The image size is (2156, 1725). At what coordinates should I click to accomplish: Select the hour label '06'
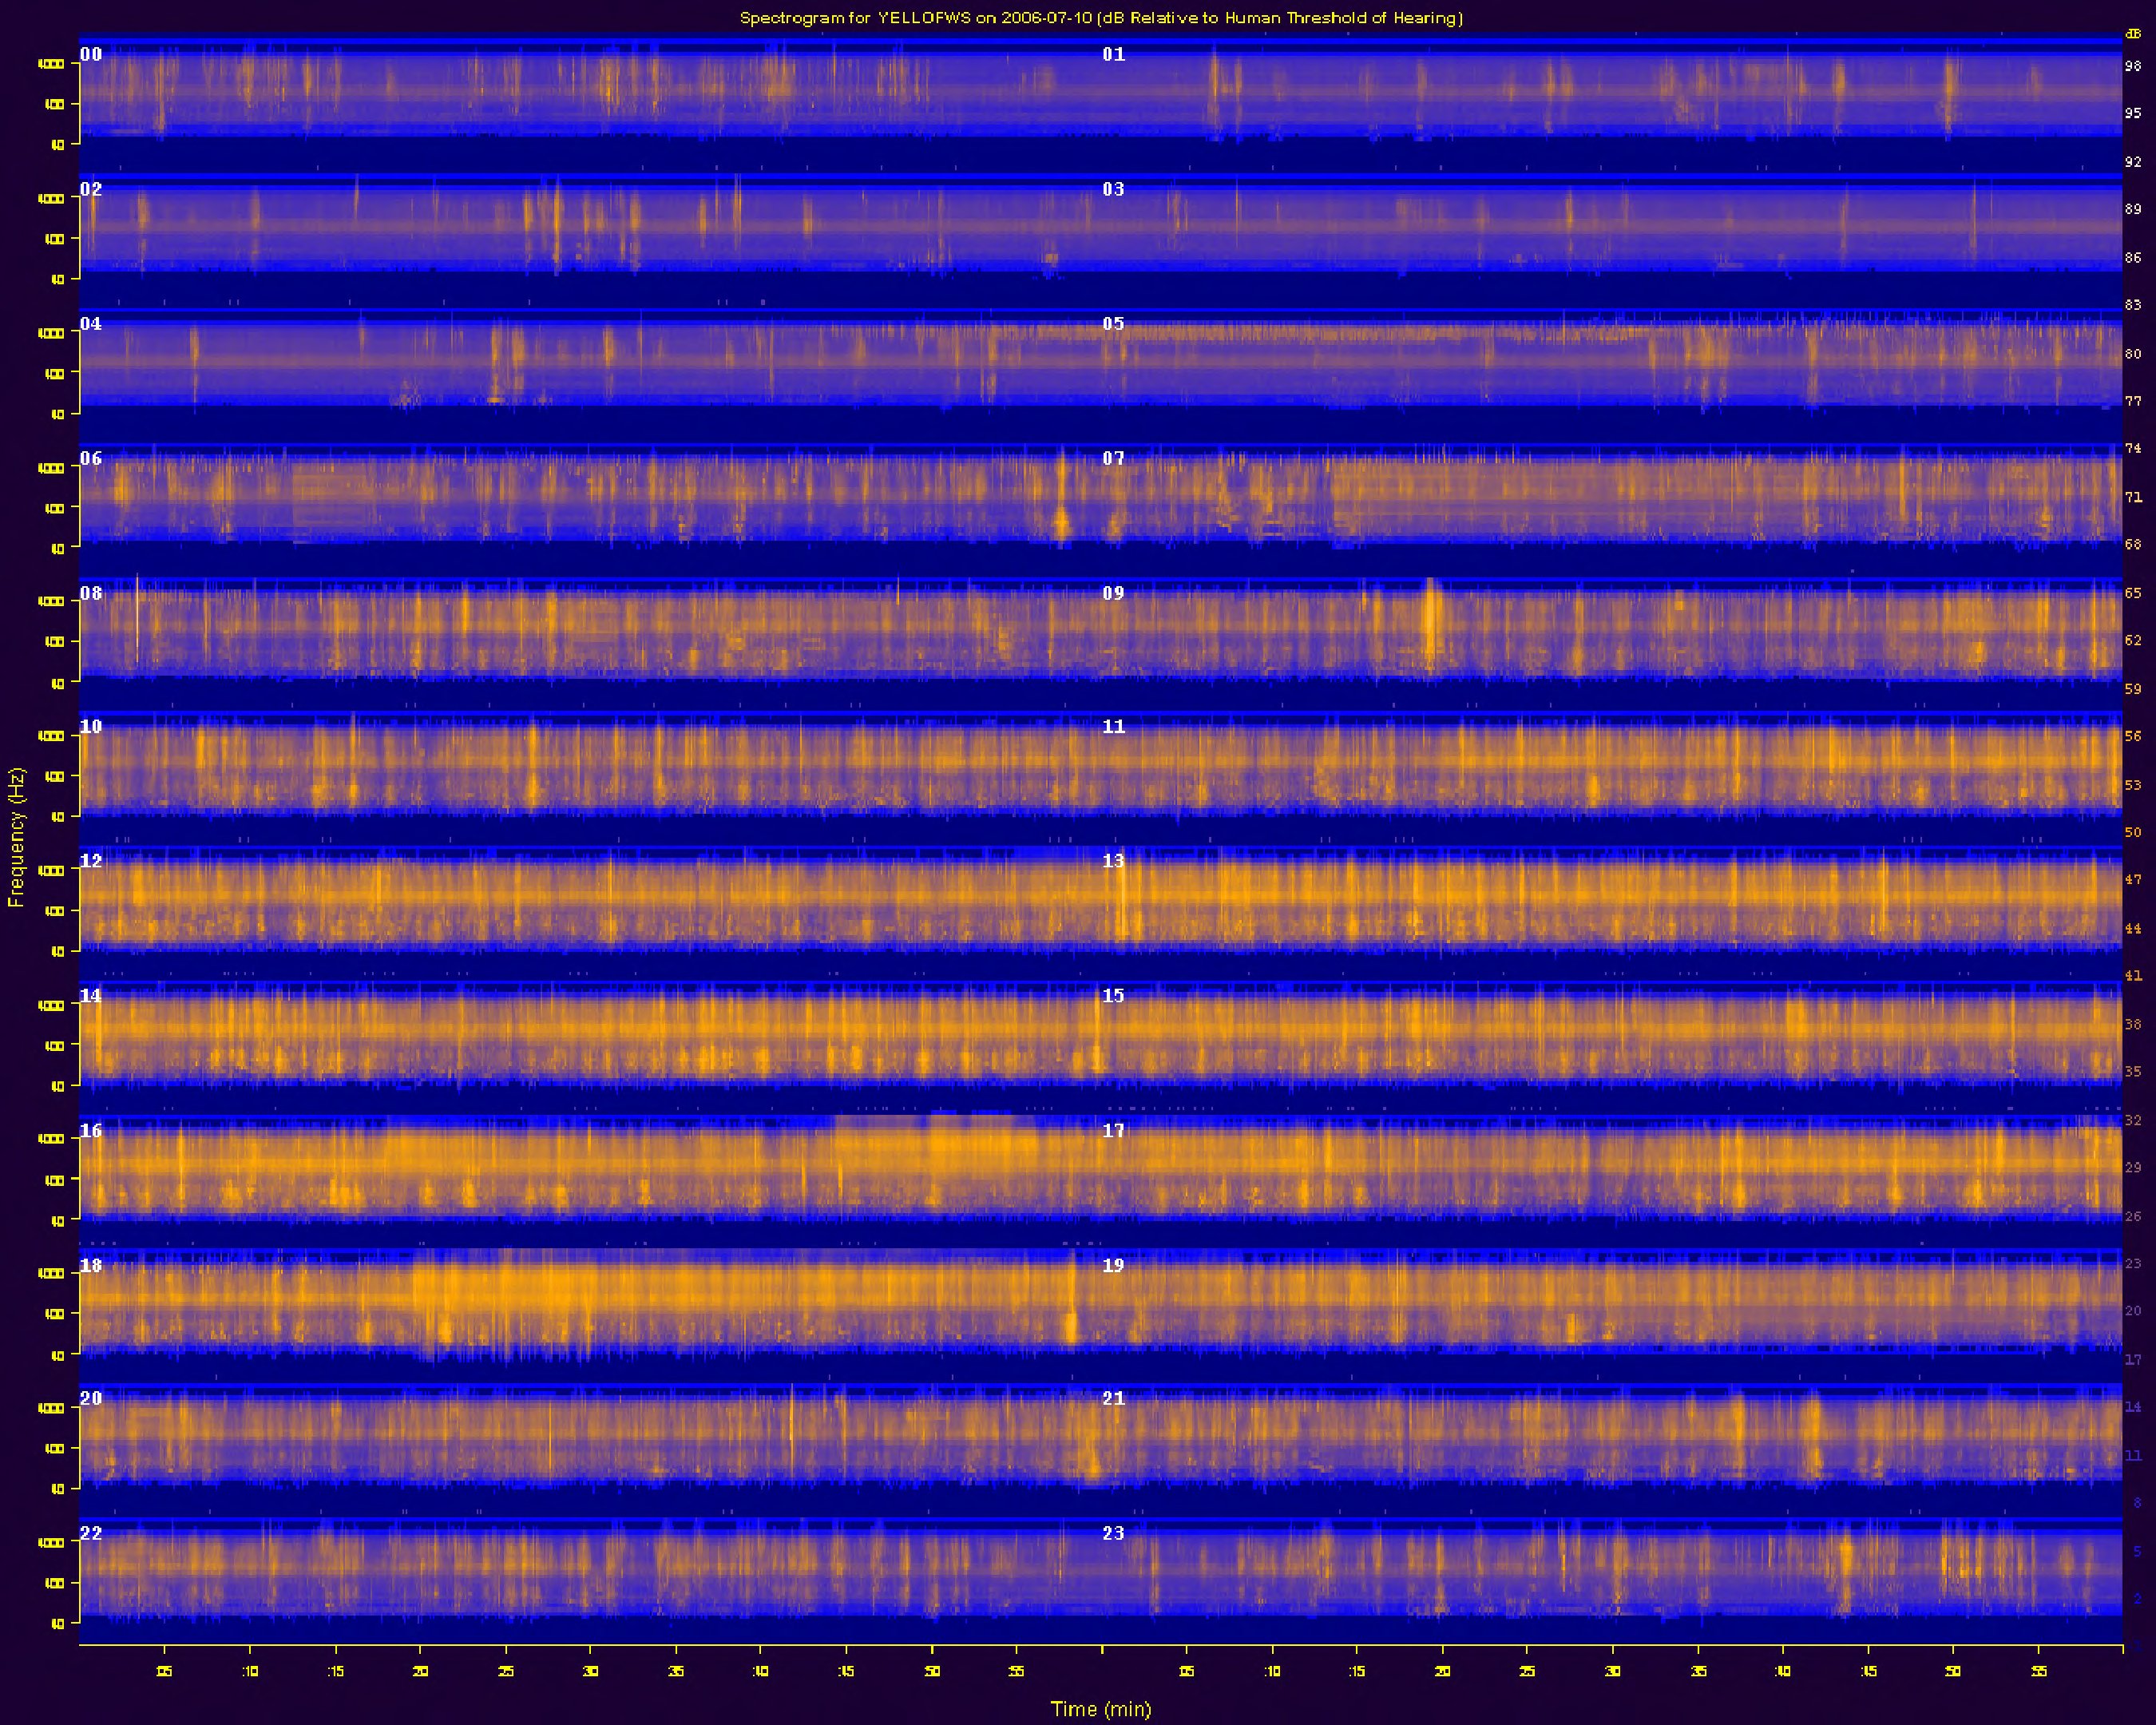pyautogui.click(x=91, y=459)
